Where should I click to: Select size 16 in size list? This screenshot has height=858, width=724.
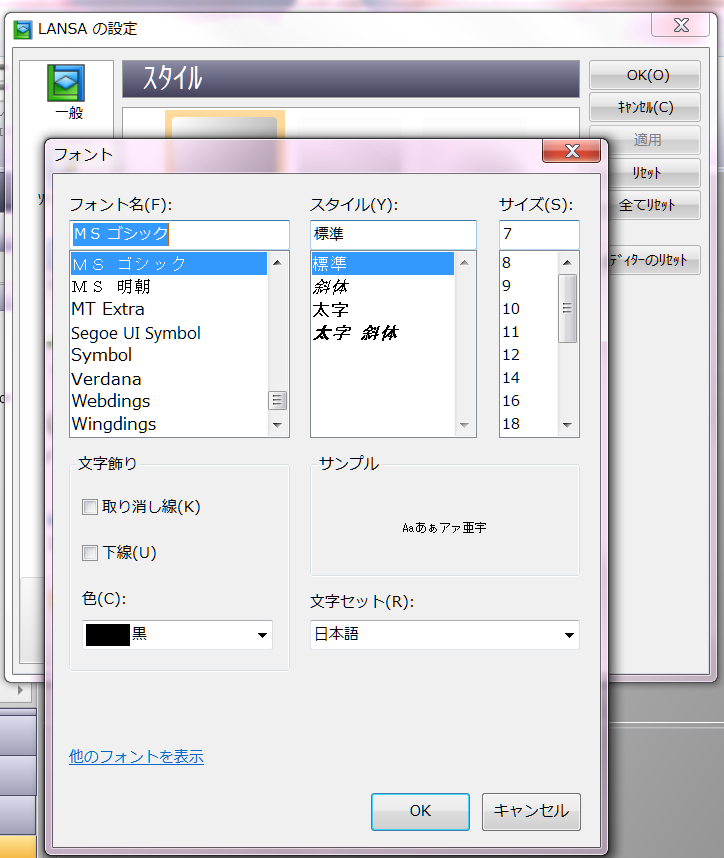(529, 401)
